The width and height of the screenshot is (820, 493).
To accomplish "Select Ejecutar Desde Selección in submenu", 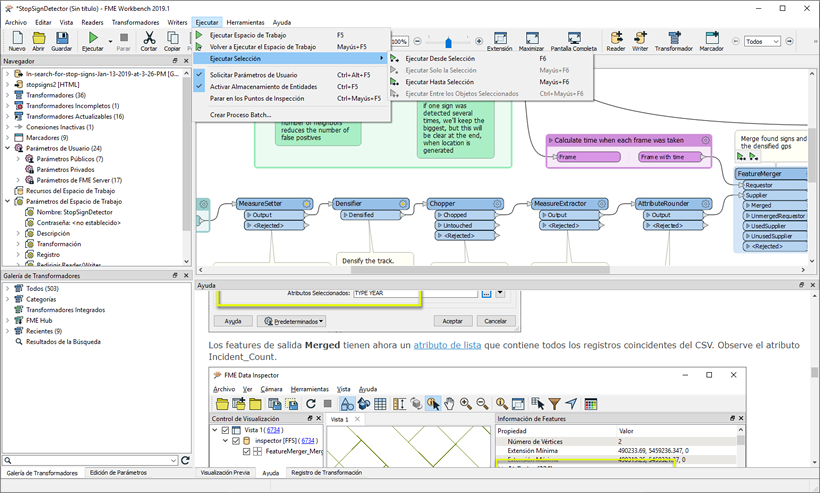I will [491, 59].
